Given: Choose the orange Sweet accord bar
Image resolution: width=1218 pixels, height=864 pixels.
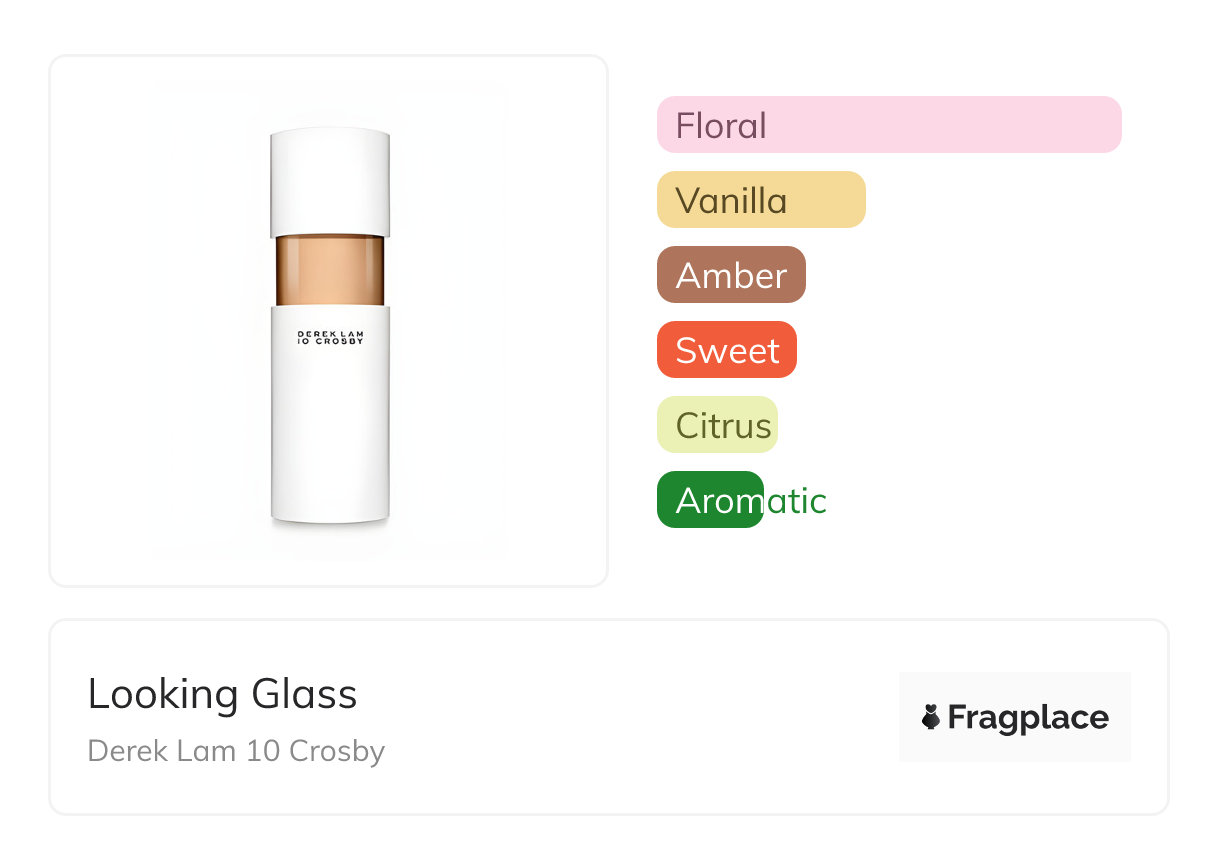Looking at the screenshot, I should point(727,350).
